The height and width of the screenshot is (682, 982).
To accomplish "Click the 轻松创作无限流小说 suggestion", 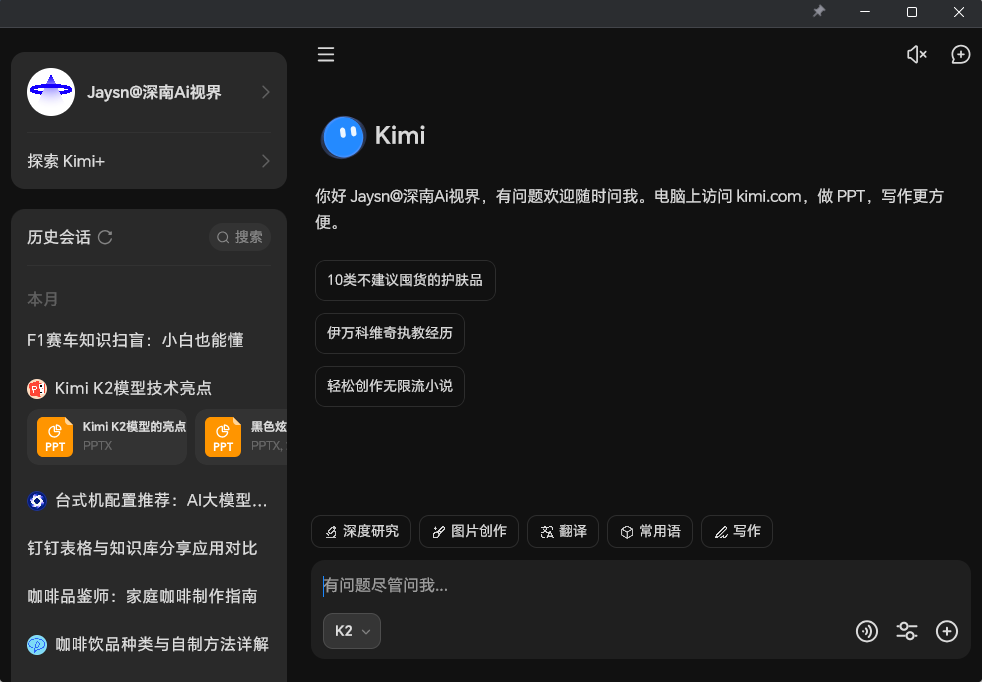I will (x=390, y=386).
